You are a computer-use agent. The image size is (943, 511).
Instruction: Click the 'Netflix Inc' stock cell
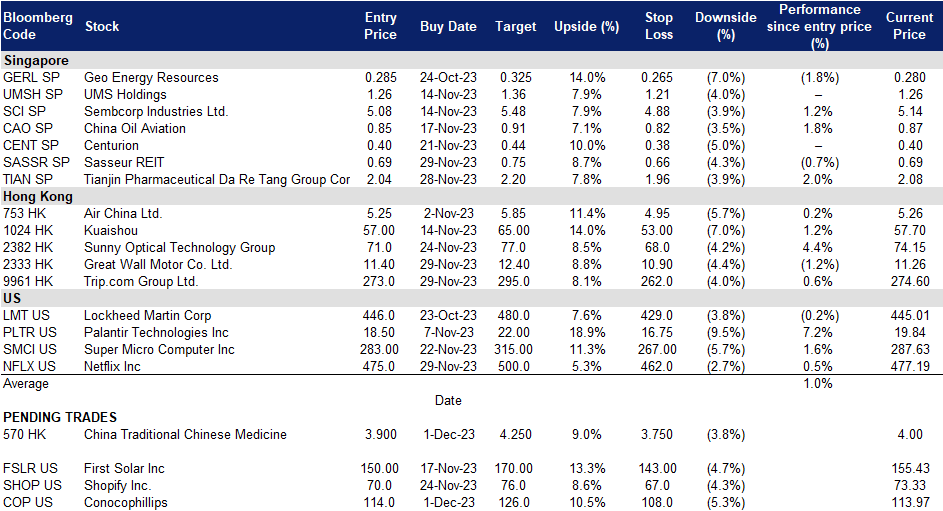click(x=112, y=366)
